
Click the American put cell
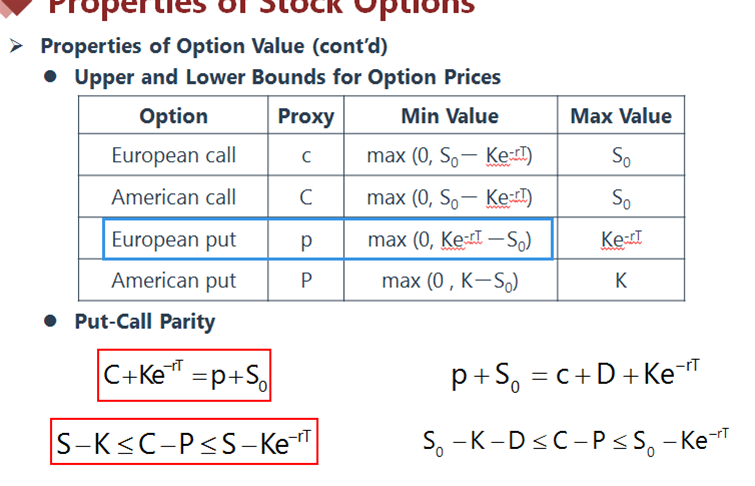[x=173, y=280]
